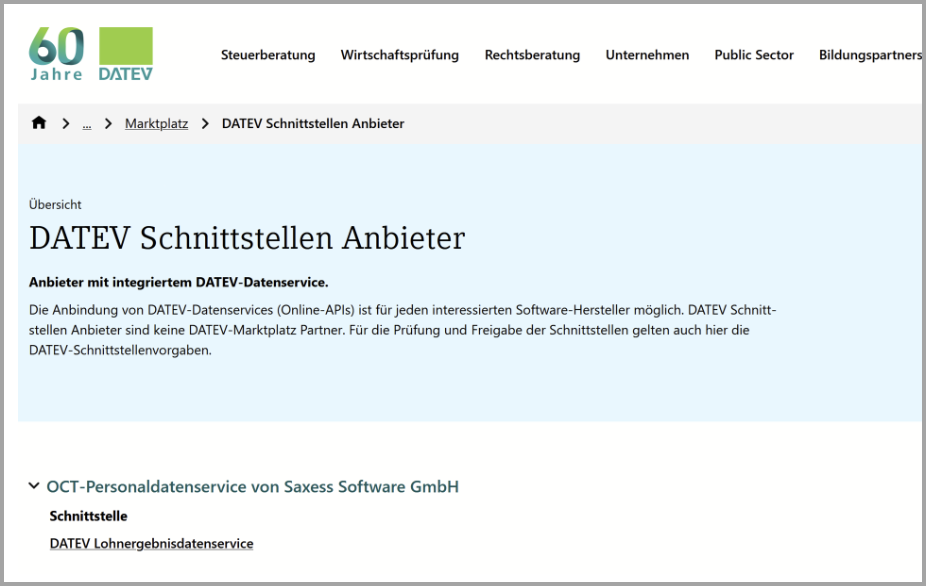Open Public Sector navigation menu

click(754, 55)
